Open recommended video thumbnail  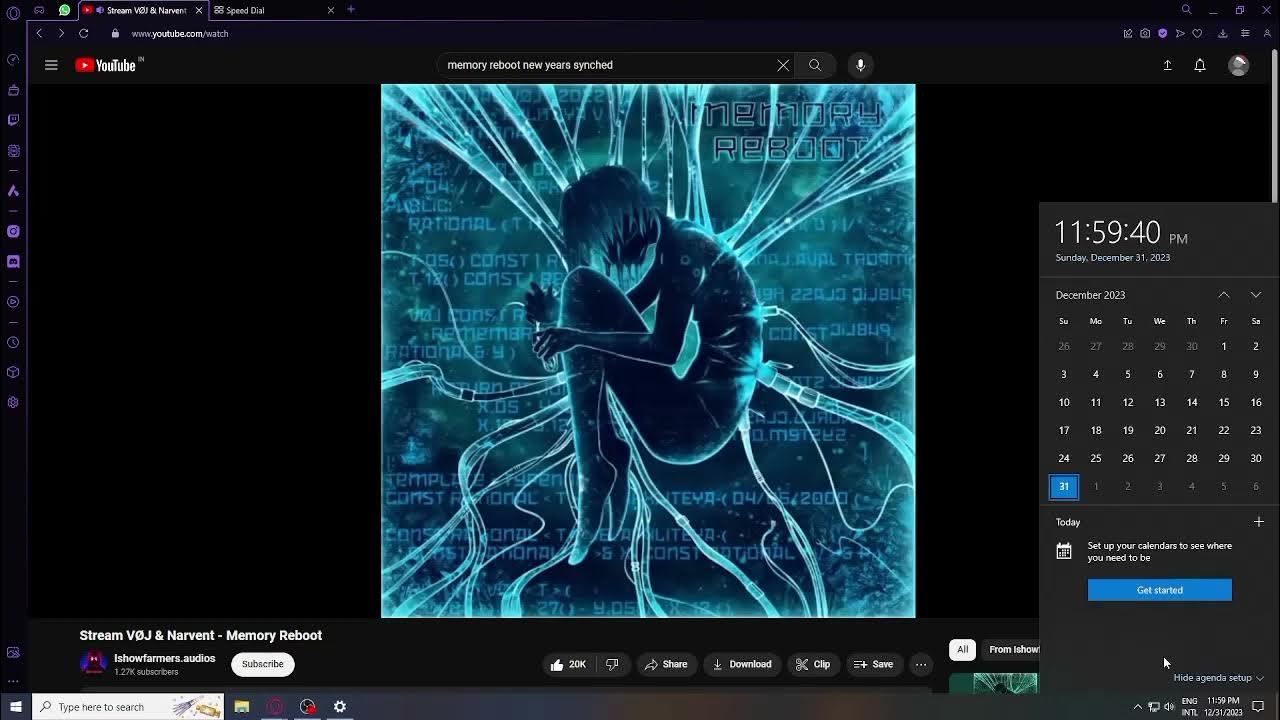(x=993, y=683)
